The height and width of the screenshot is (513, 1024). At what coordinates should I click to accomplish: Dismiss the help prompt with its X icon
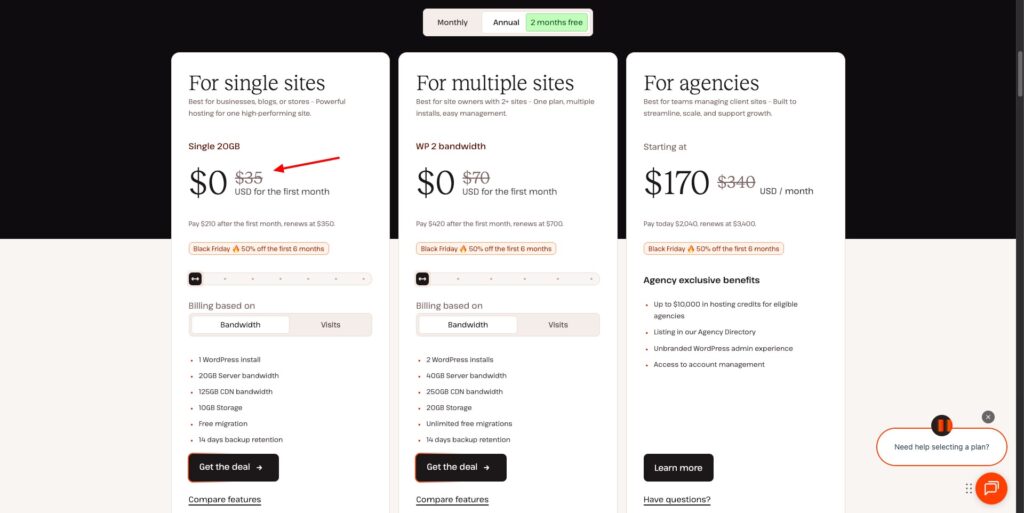[x=988, y=417]
